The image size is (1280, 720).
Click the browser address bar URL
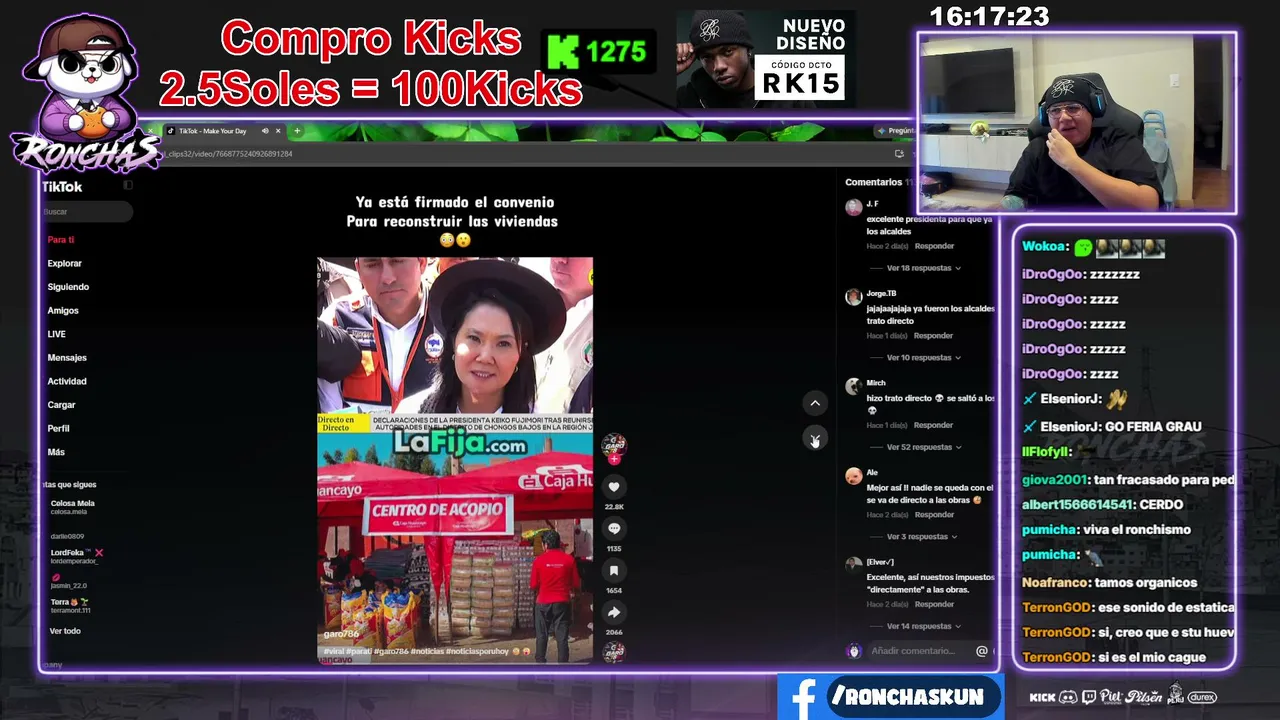coord(228,154)
